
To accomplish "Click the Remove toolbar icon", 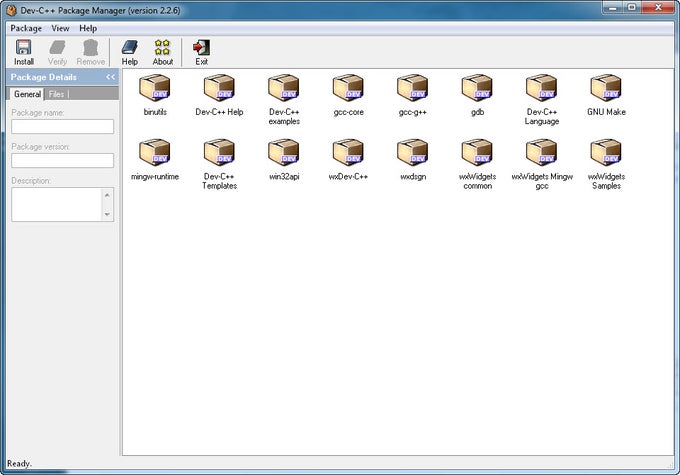I will pos(91,52).
